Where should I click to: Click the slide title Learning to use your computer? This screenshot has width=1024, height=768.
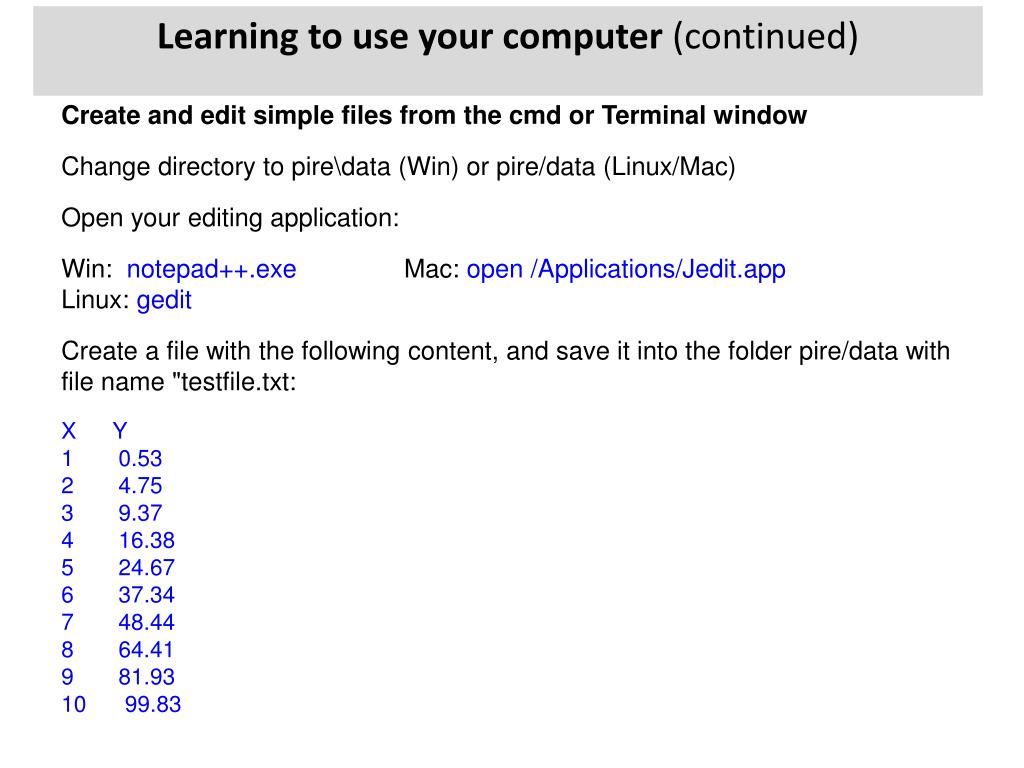(409, 37)
